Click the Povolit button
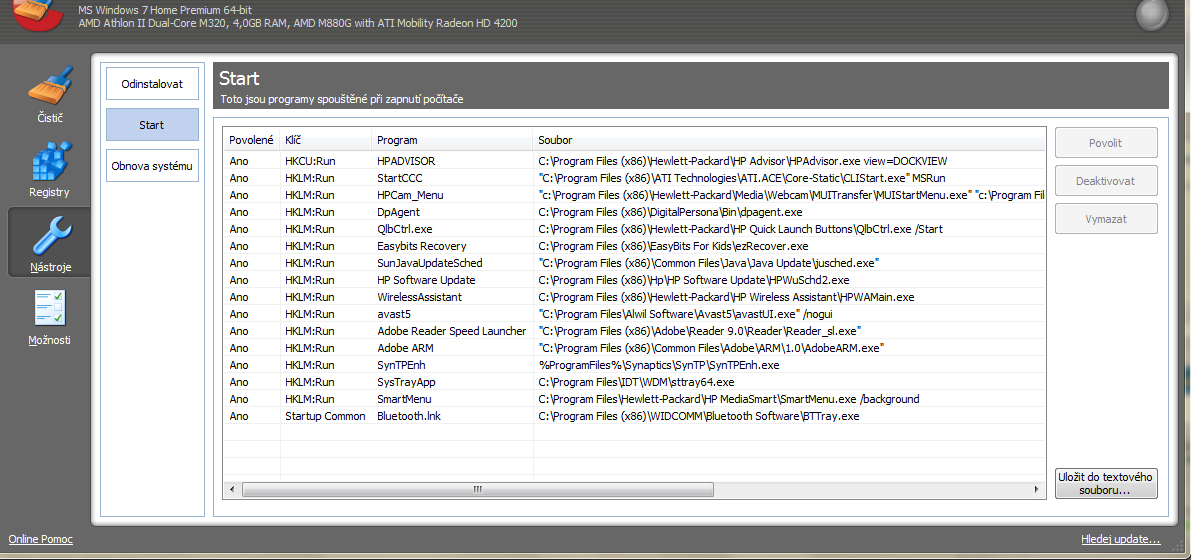Viewport: 1191px width, 560px height. coord(1105,143)
